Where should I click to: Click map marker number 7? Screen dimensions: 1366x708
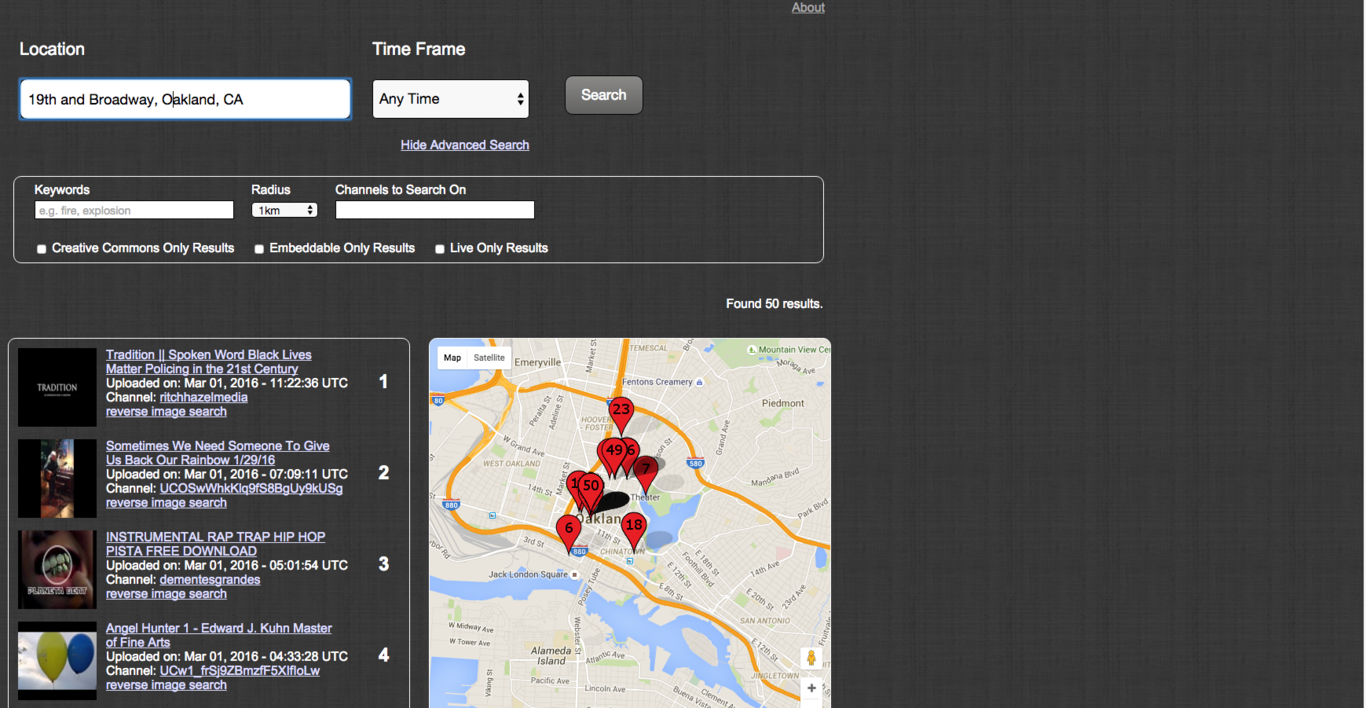[646, 473]
